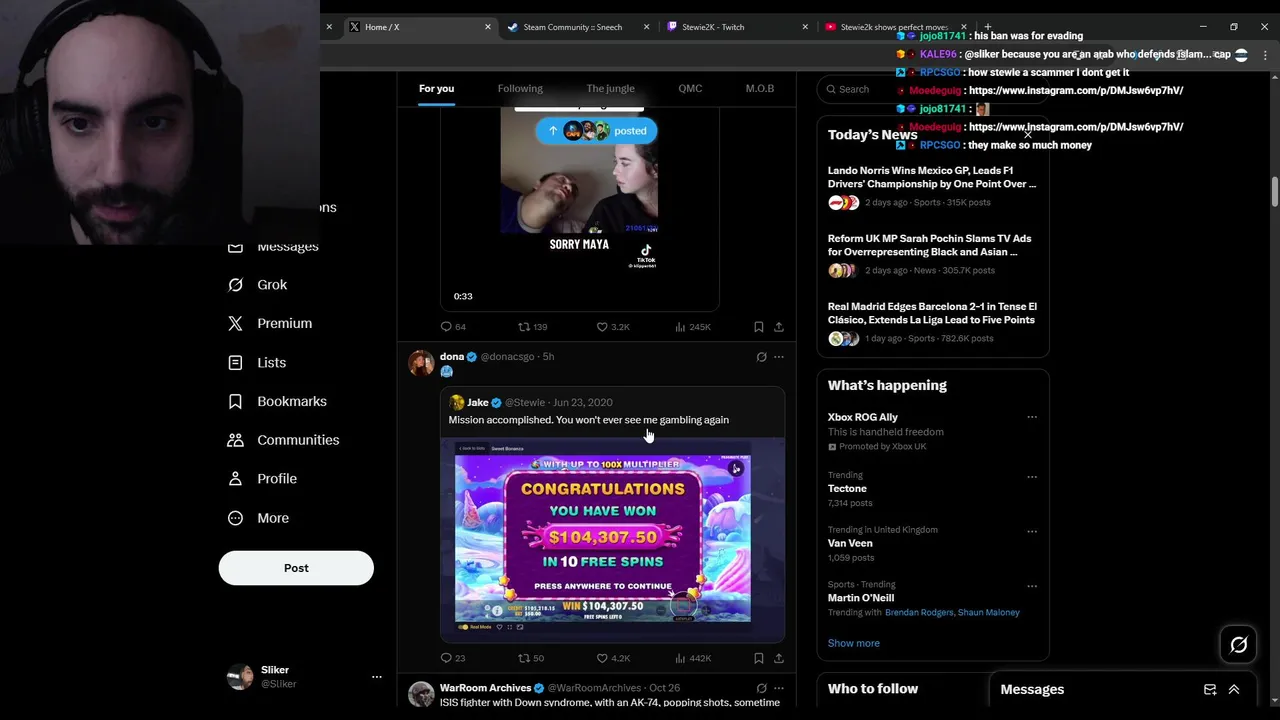1280x720 pixels.
Task: Switch to Stewie2k YouTube browser tab
Action: point(894,27)
